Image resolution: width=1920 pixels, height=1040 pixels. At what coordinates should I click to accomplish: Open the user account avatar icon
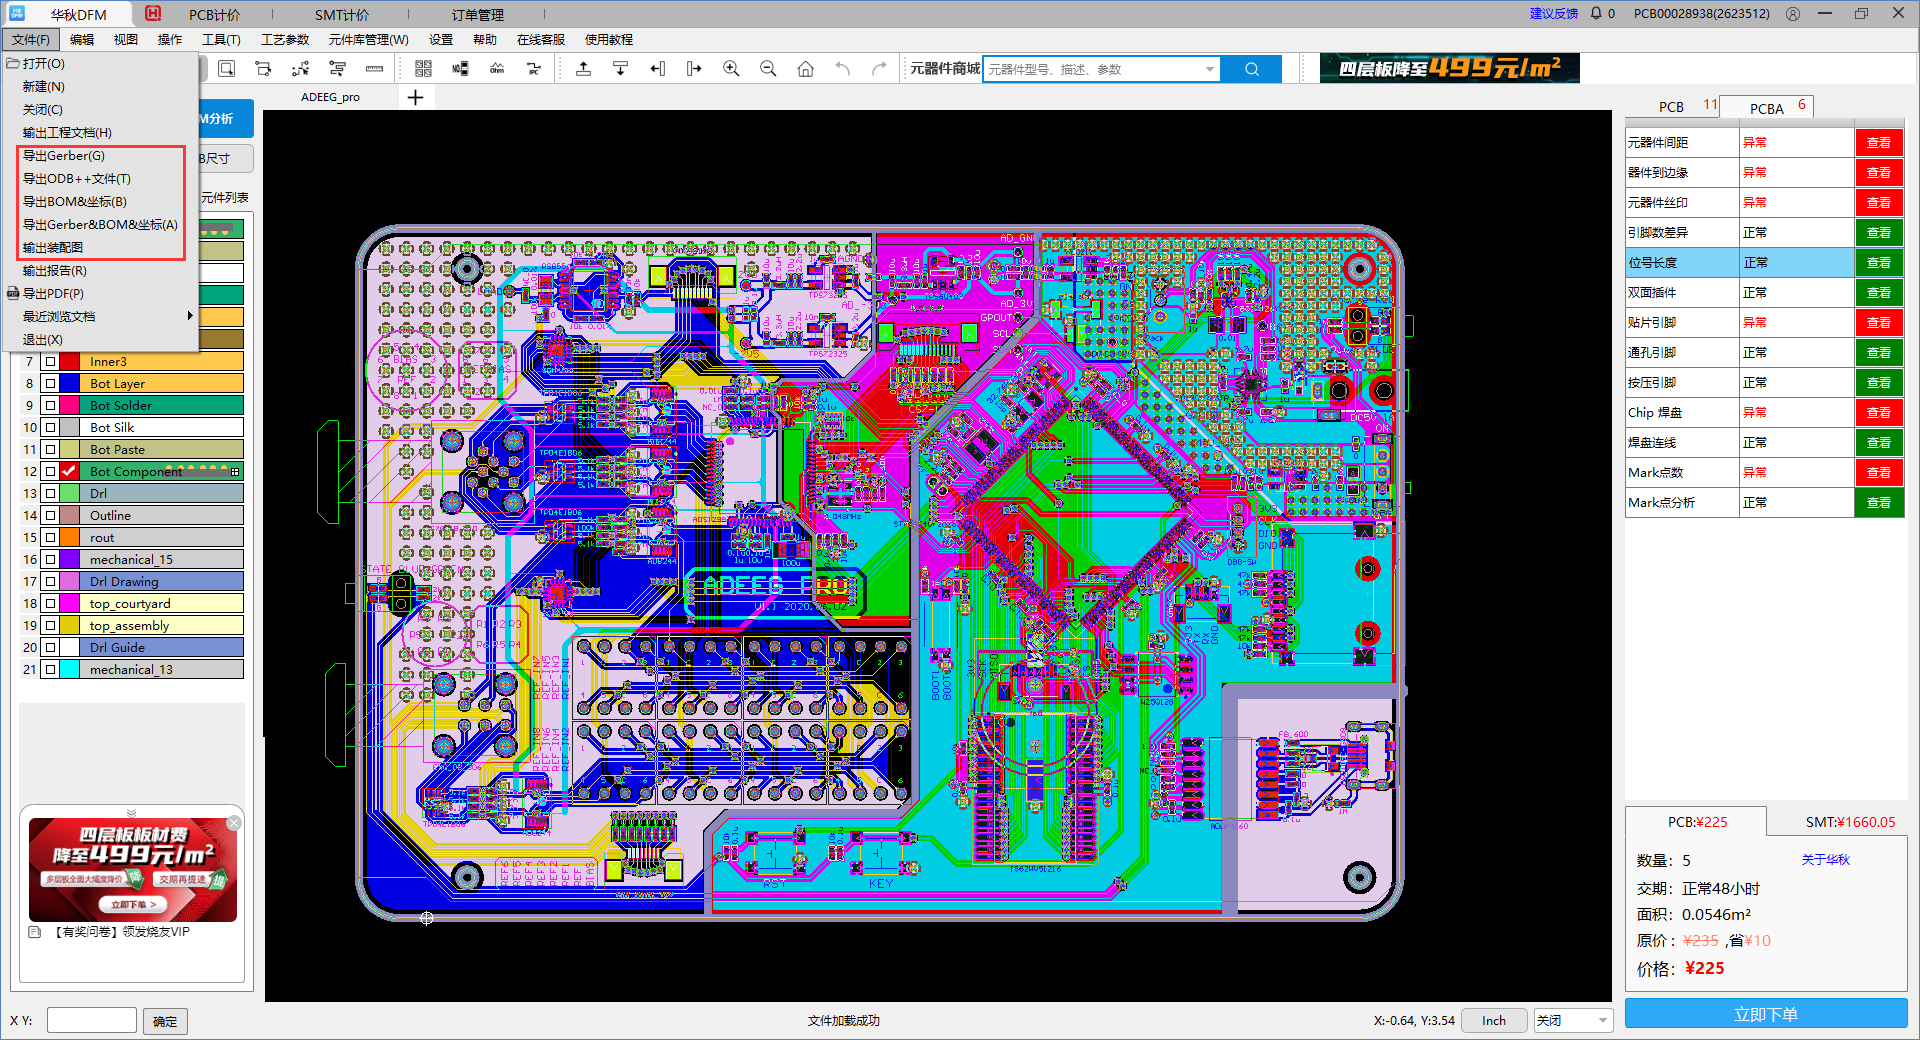tap(1793, 14)
